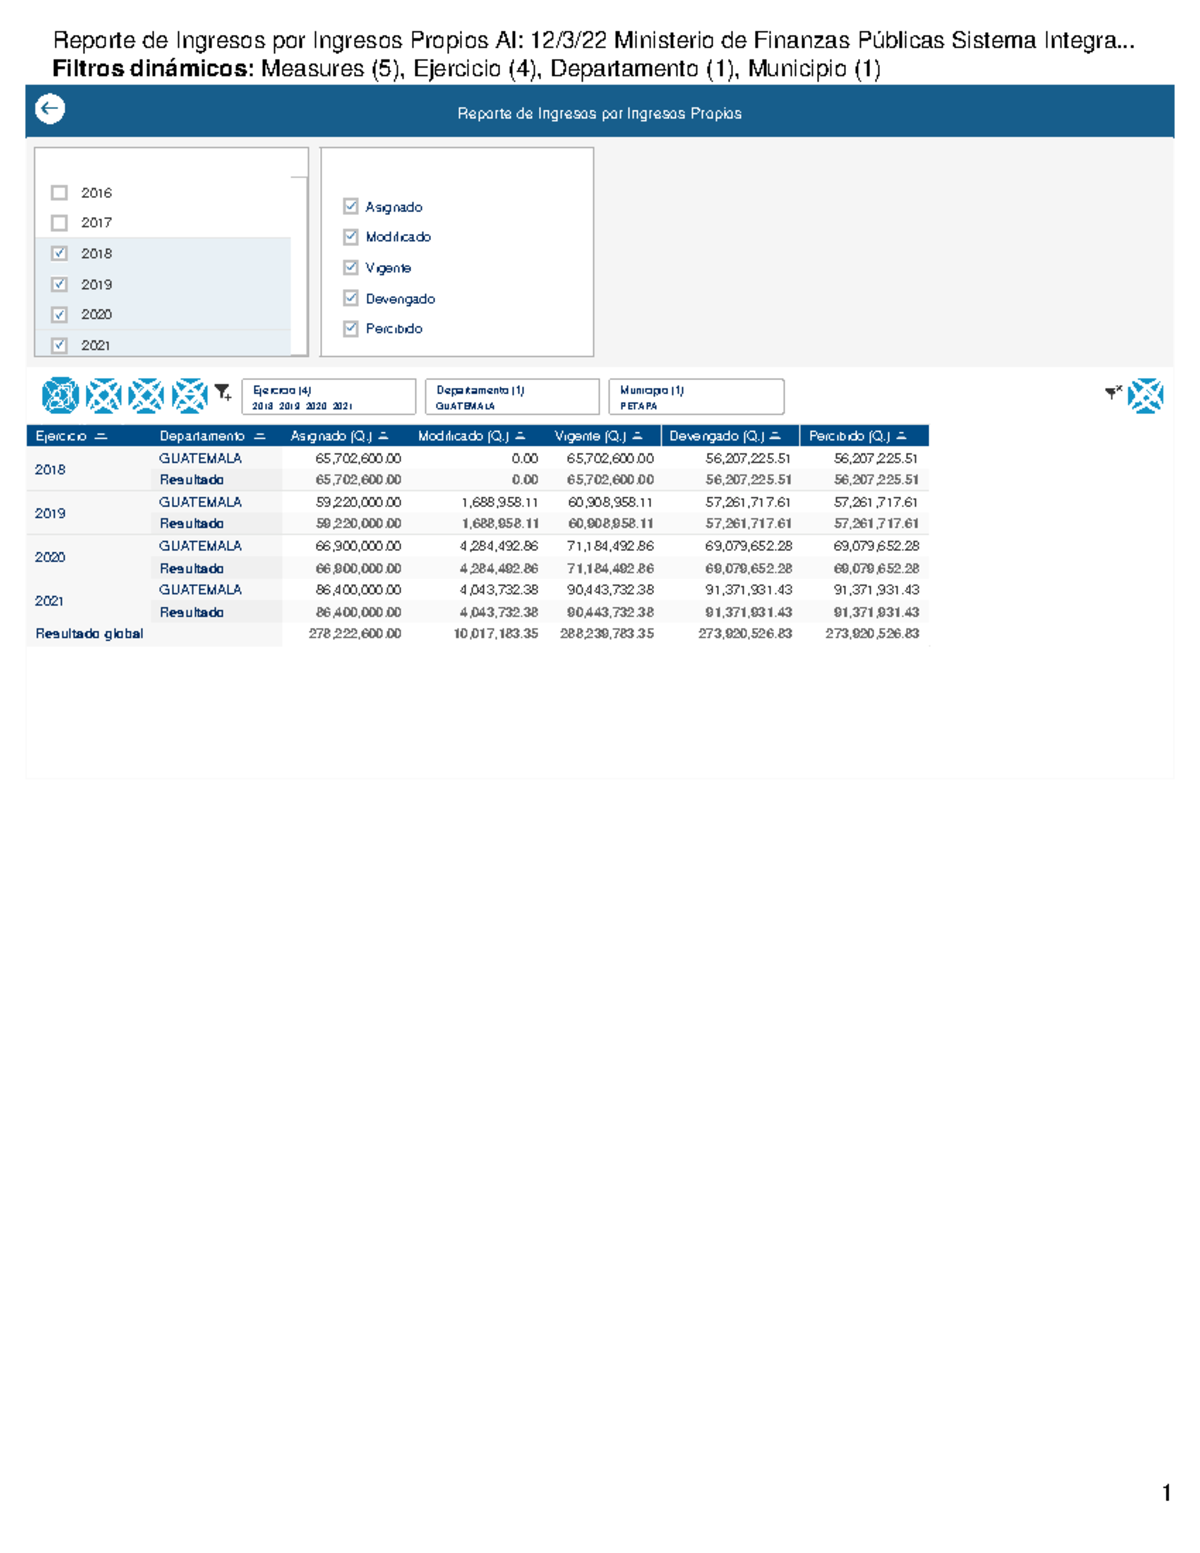Click GUATEMALA in the 2018 row
This screenshot has height=1553, width=1200.
click(x=200, y=458)
